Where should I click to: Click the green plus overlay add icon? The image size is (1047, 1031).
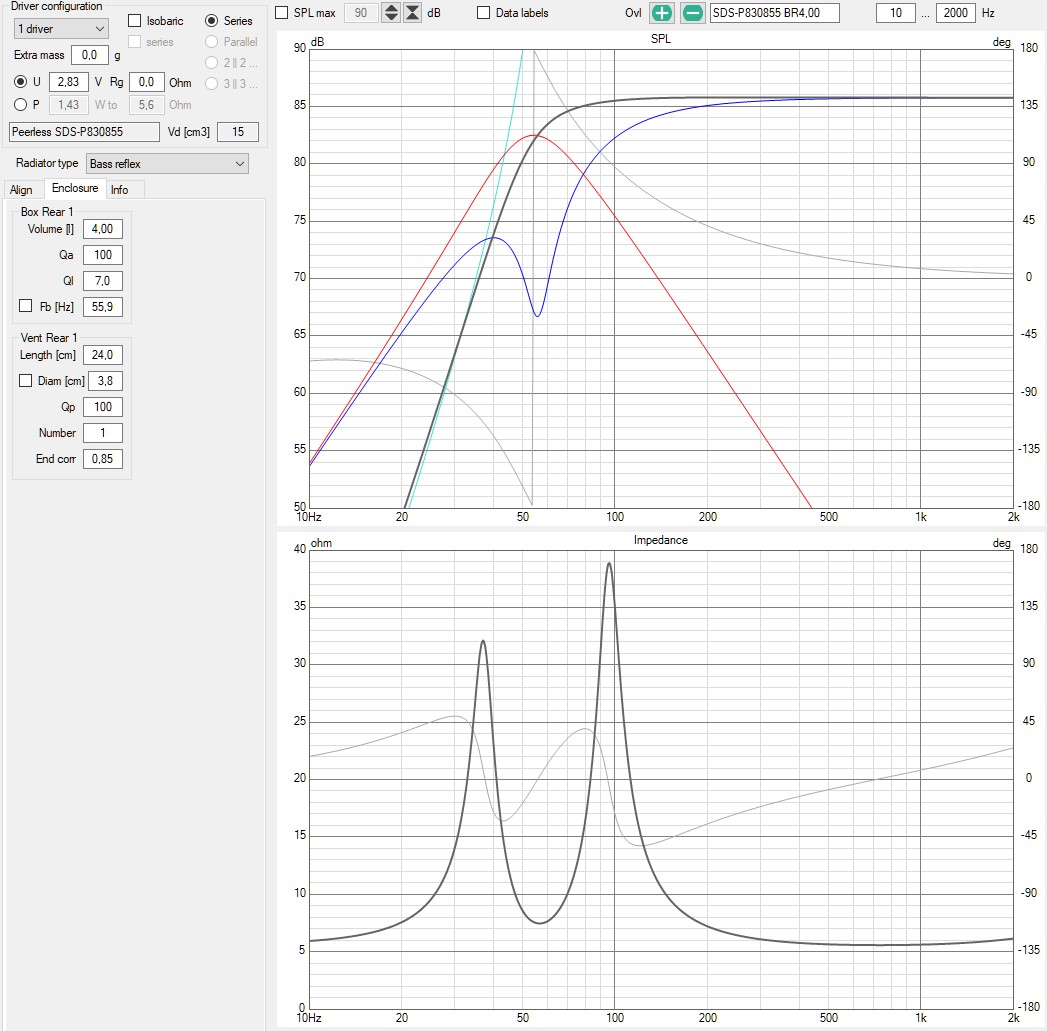(662, 13)
